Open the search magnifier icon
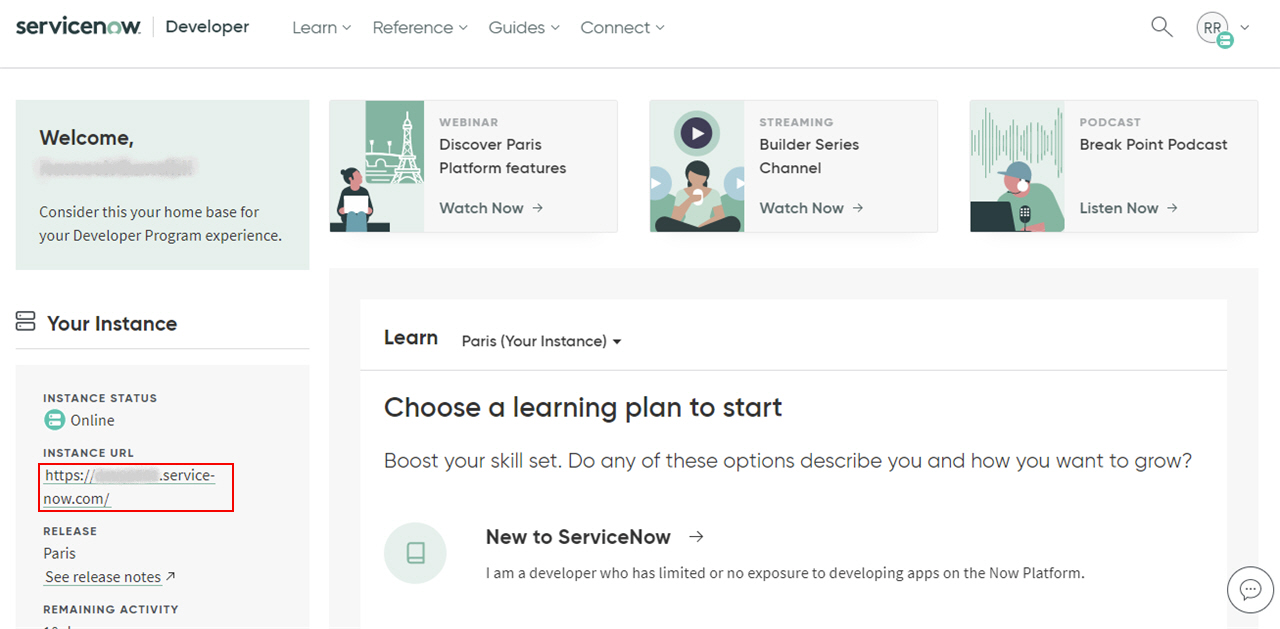1280x629 pixels. [1161, 27]
